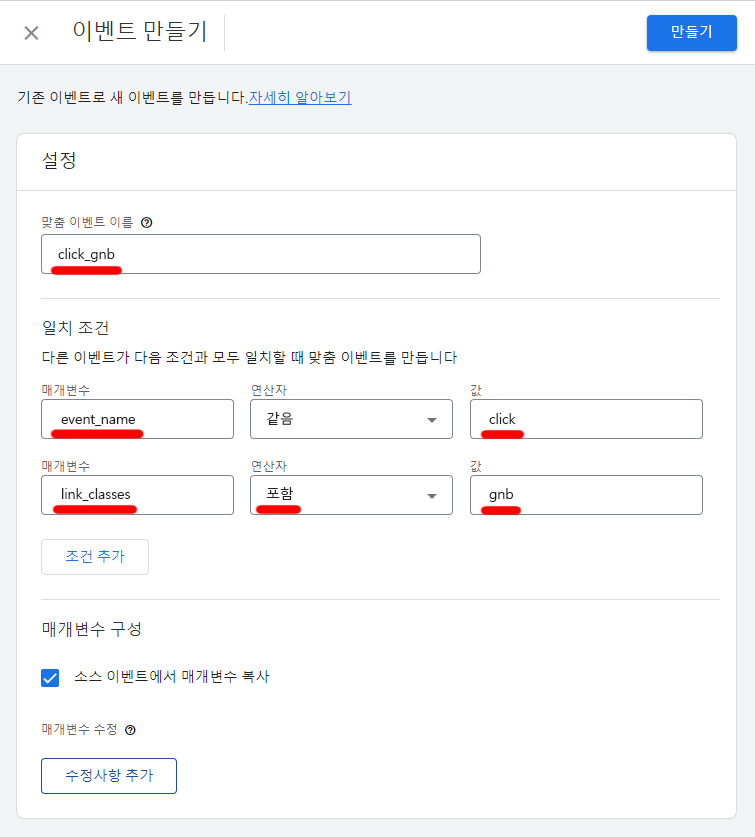Select the value field containing gnb
755x837 pixels.
pos(586,495)
